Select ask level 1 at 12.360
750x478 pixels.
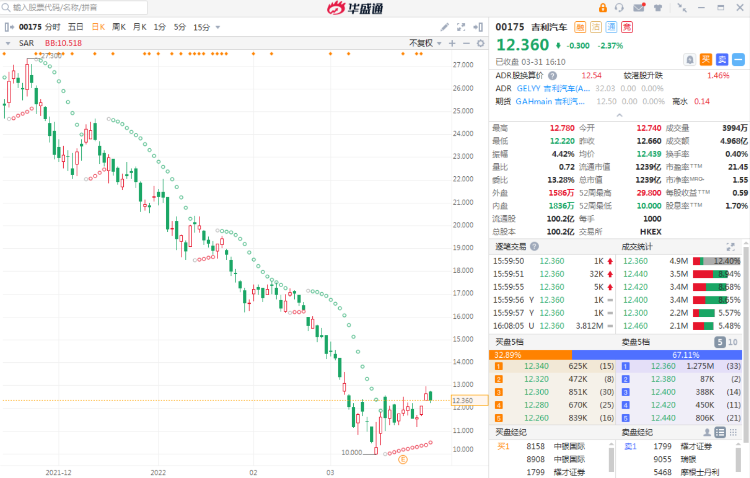tap(681, 367)
